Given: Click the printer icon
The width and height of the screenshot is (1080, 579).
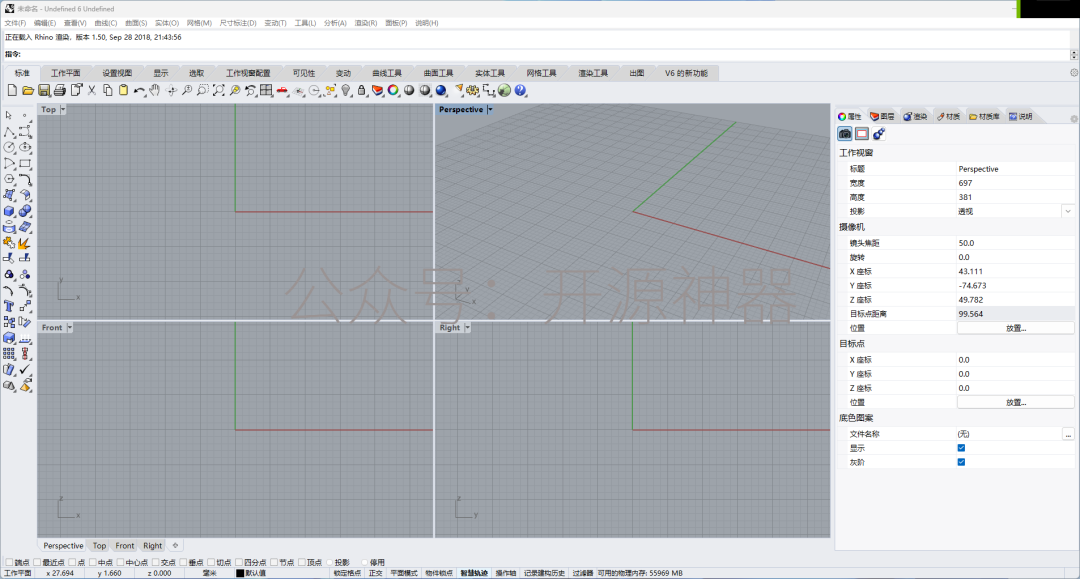Looking at the screenshot, I should pyautogui.click(x=59, y=90).
